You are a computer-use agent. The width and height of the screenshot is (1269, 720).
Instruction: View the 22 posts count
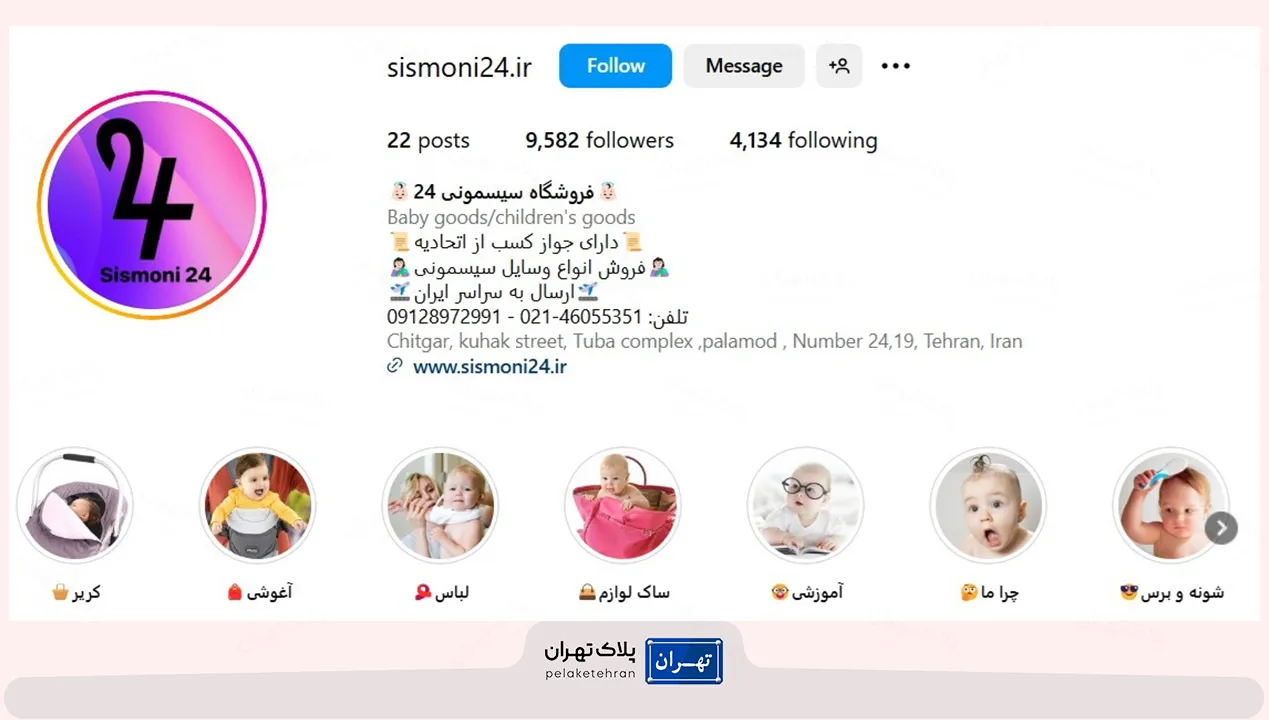(428, 141)
